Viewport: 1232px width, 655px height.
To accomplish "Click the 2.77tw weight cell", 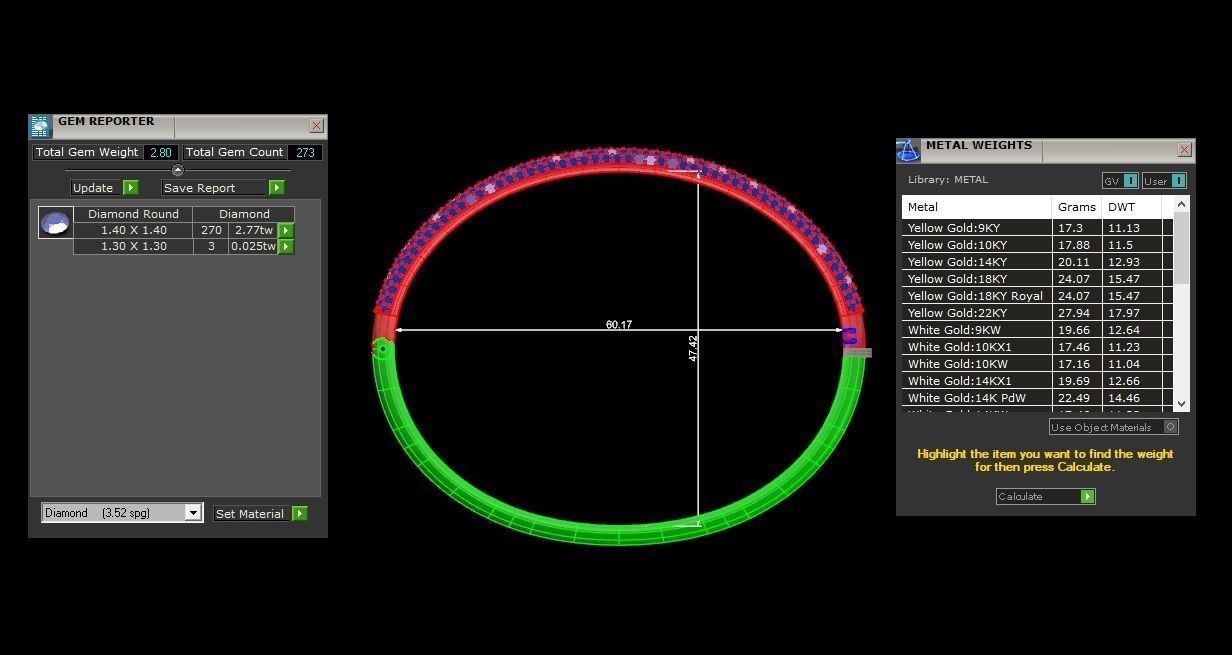I will tap(254, 230).
